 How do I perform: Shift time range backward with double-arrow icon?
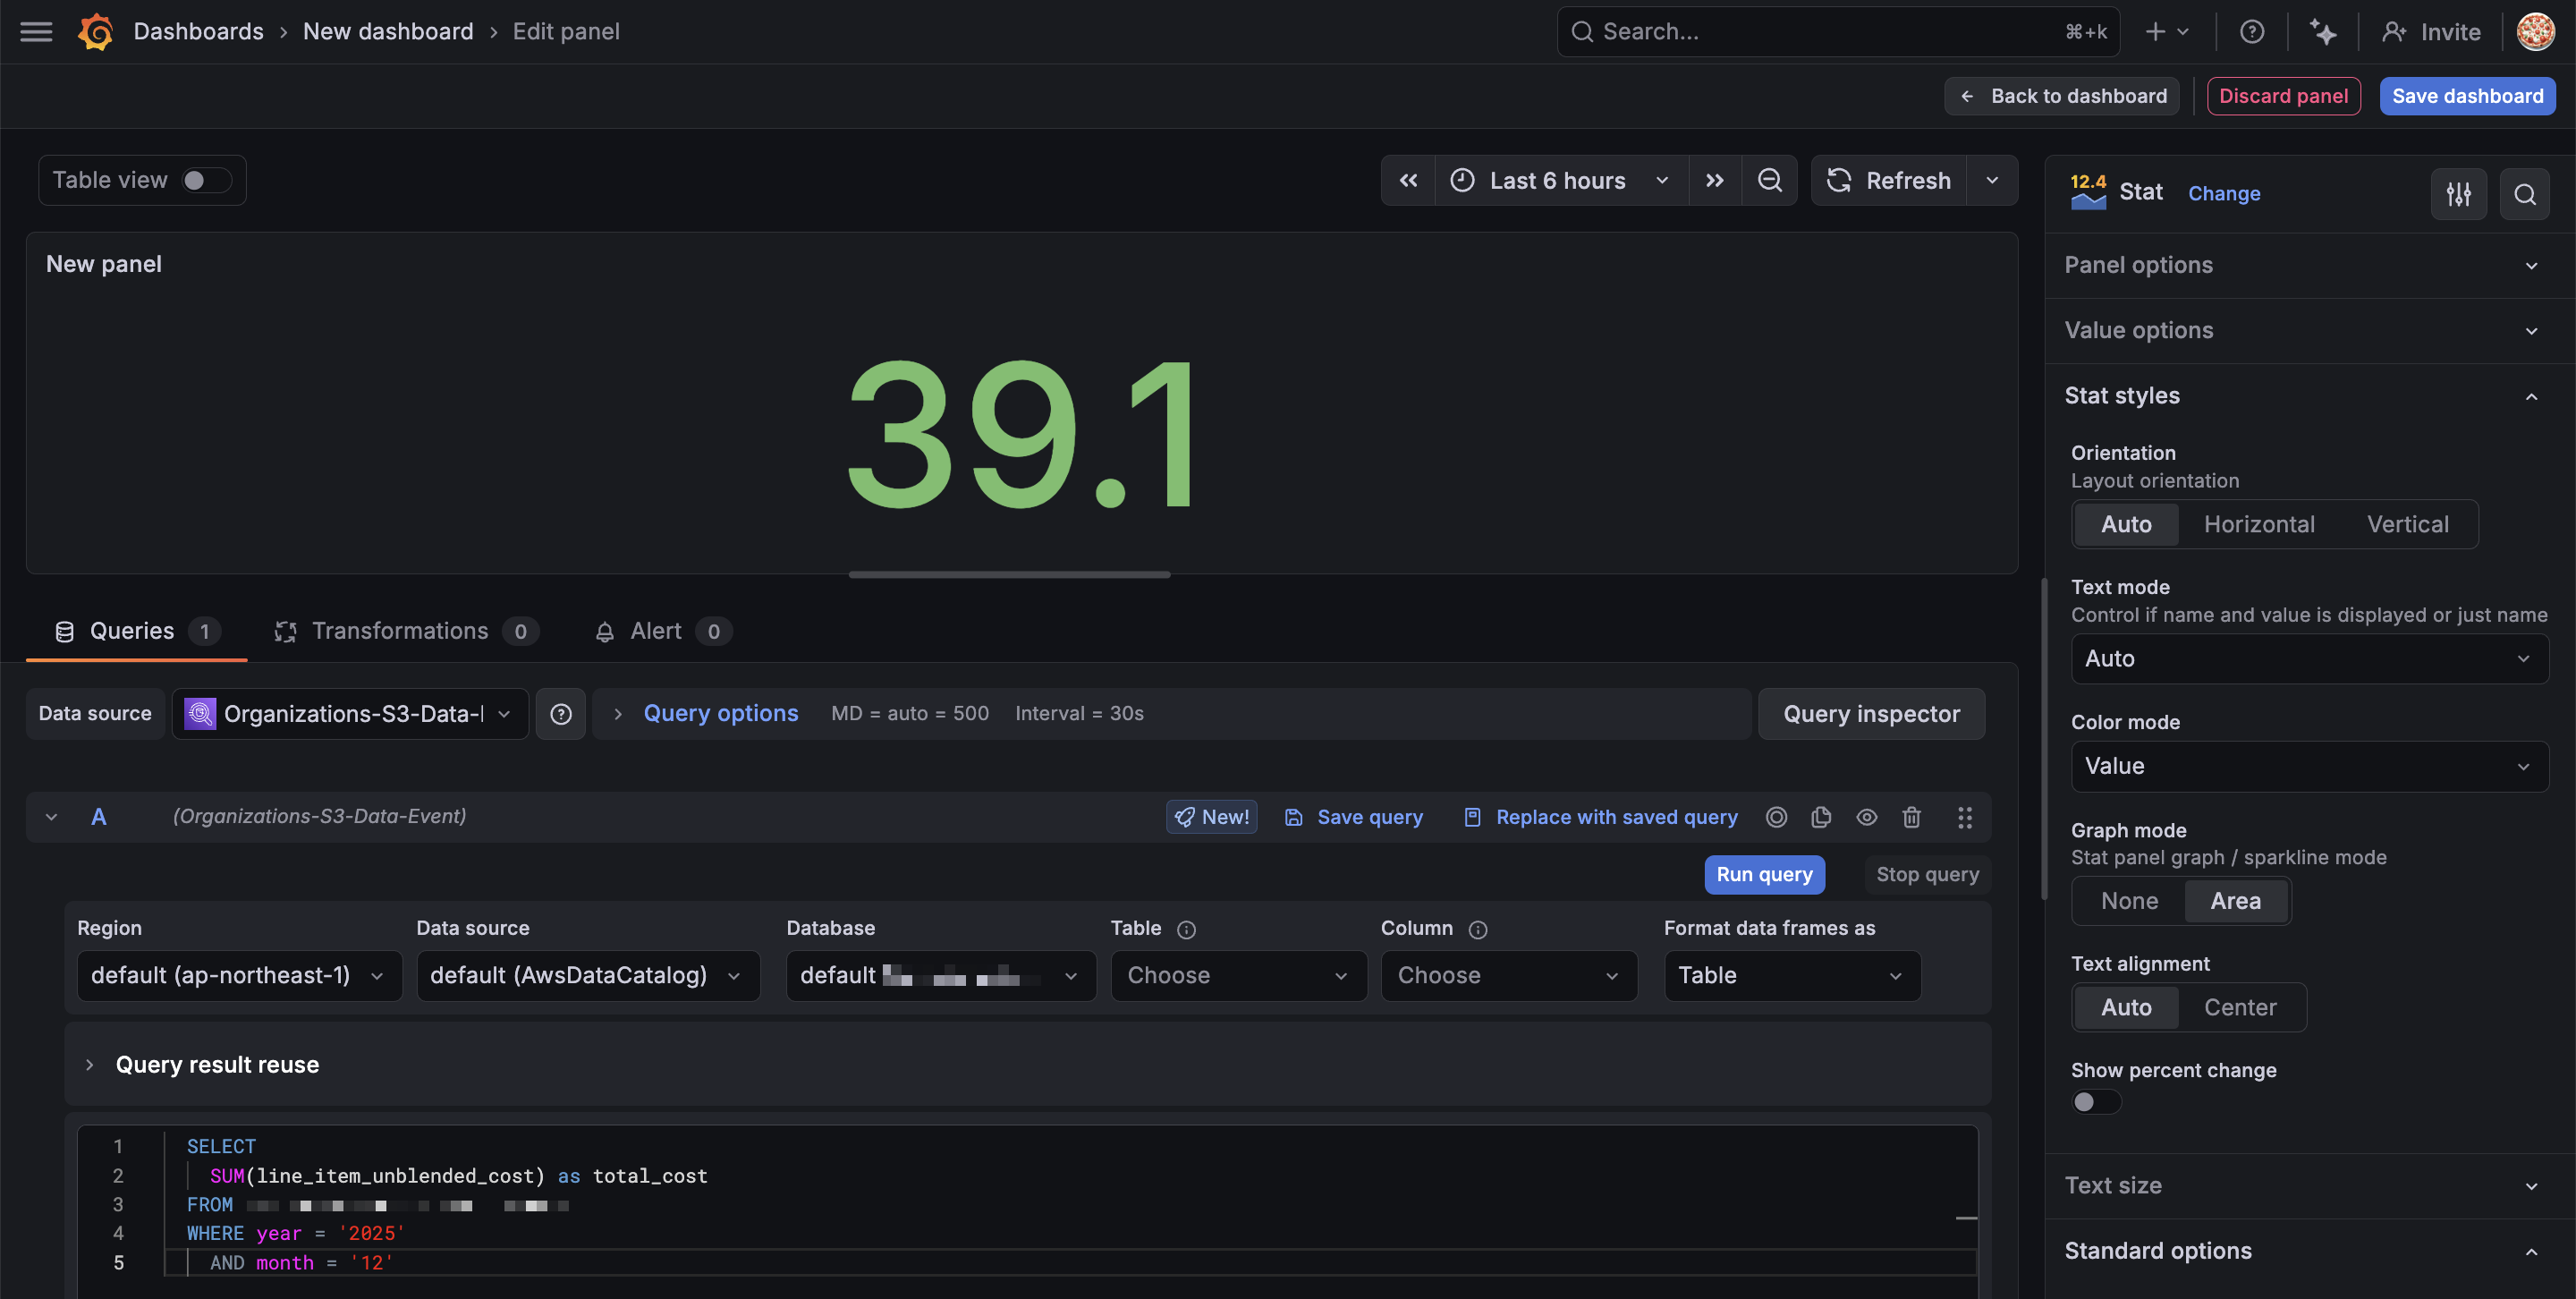pos(1408,180)
